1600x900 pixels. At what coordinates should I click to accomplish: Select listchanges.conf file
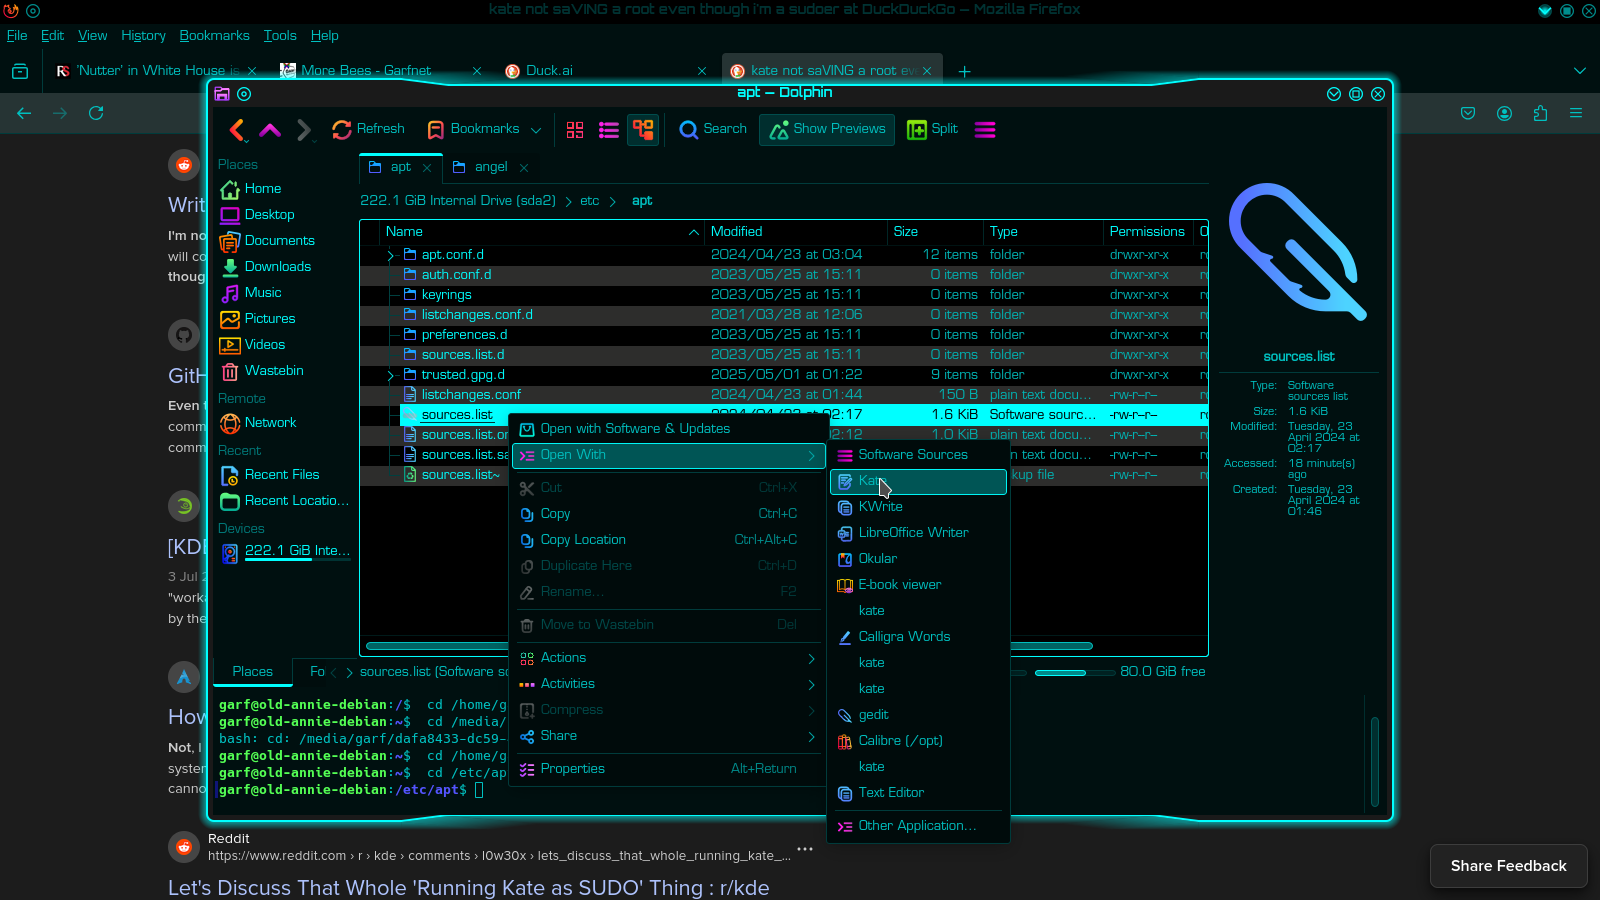tap(471, 395)
